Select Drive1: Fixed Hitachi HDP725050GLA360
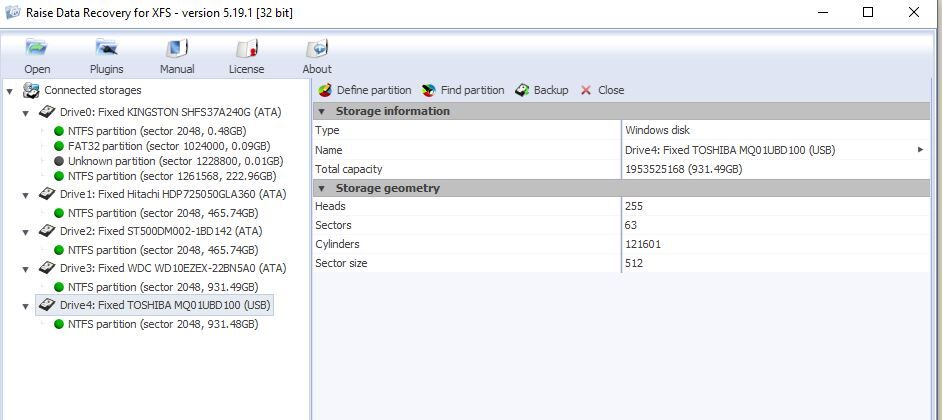 (x=173, y=194)
